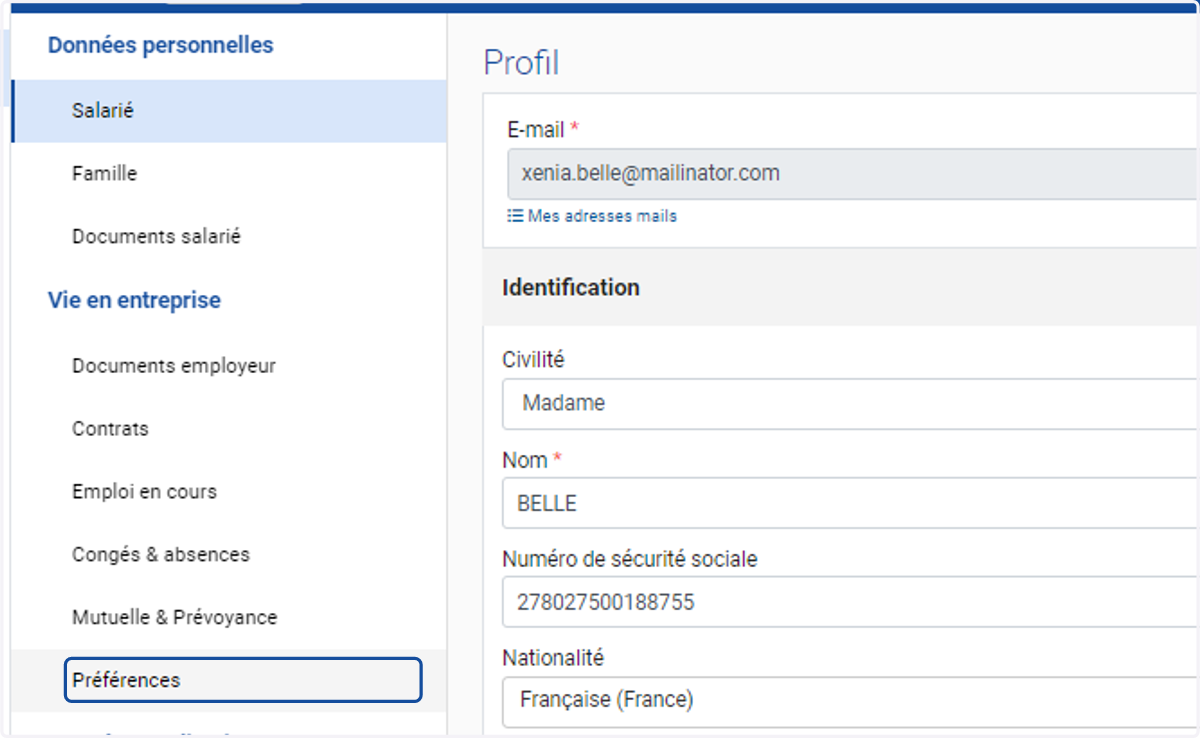1200x738 pixels.
Task: Open the Famille menu item
Action: point(229,174)
